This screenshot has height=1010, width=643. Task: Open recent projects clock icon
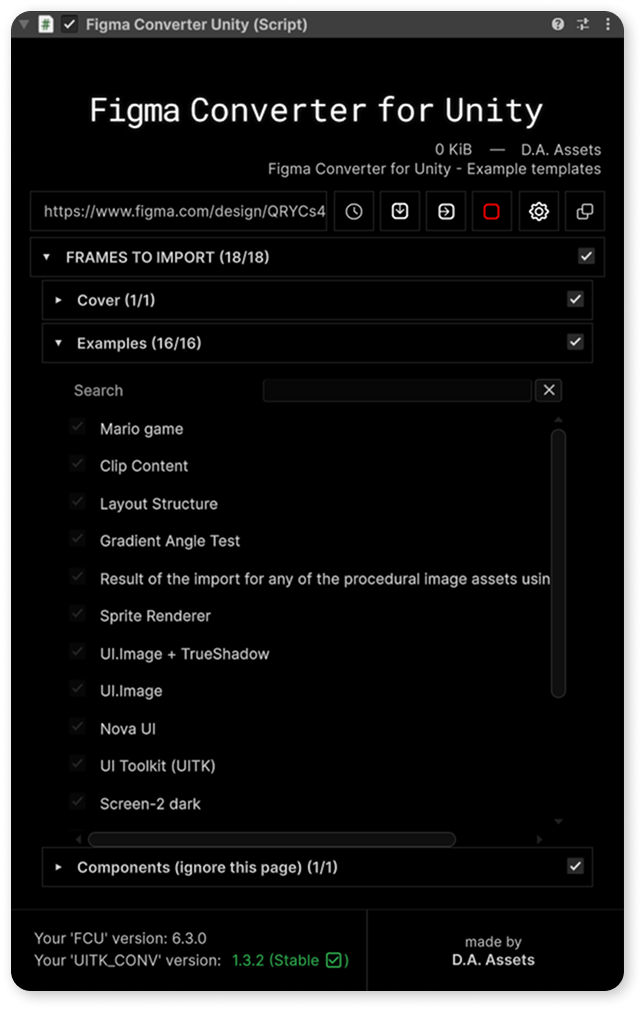354,211
